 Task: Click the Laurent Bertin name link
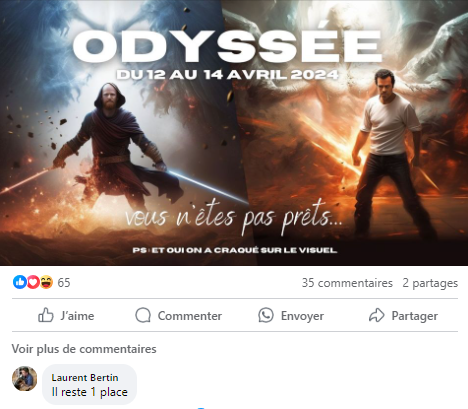click(x=85, y=377)
